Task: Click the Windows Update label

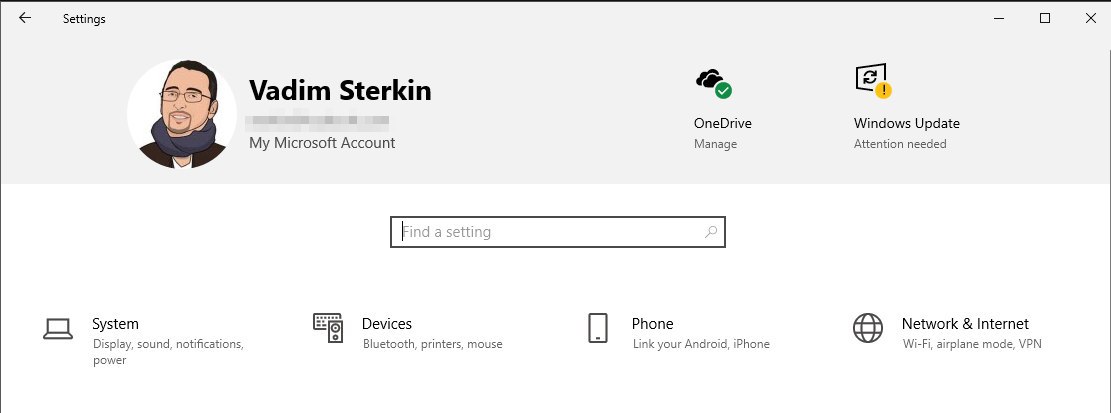Action: tap(907, 123)
